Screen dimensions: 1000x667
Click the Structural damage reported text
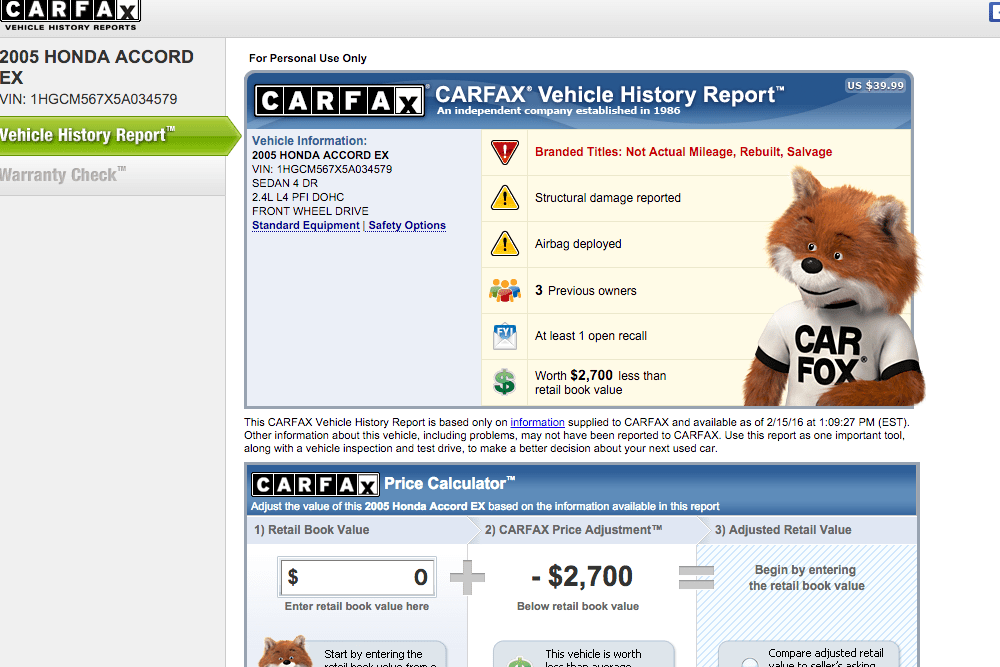coord(608,198)
